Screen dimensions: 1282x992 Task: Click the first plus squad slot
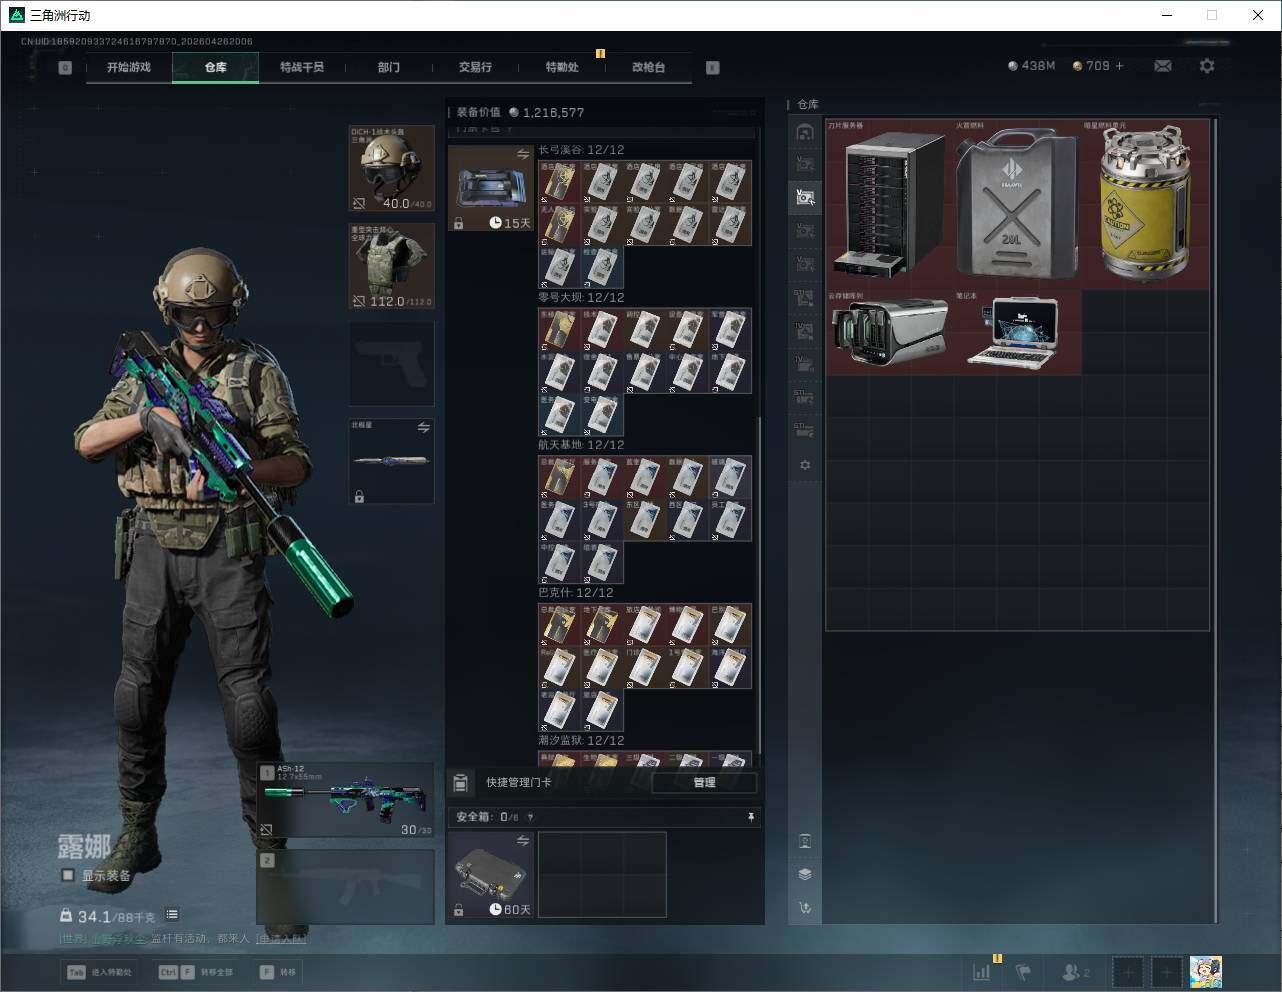(1128, 971)
